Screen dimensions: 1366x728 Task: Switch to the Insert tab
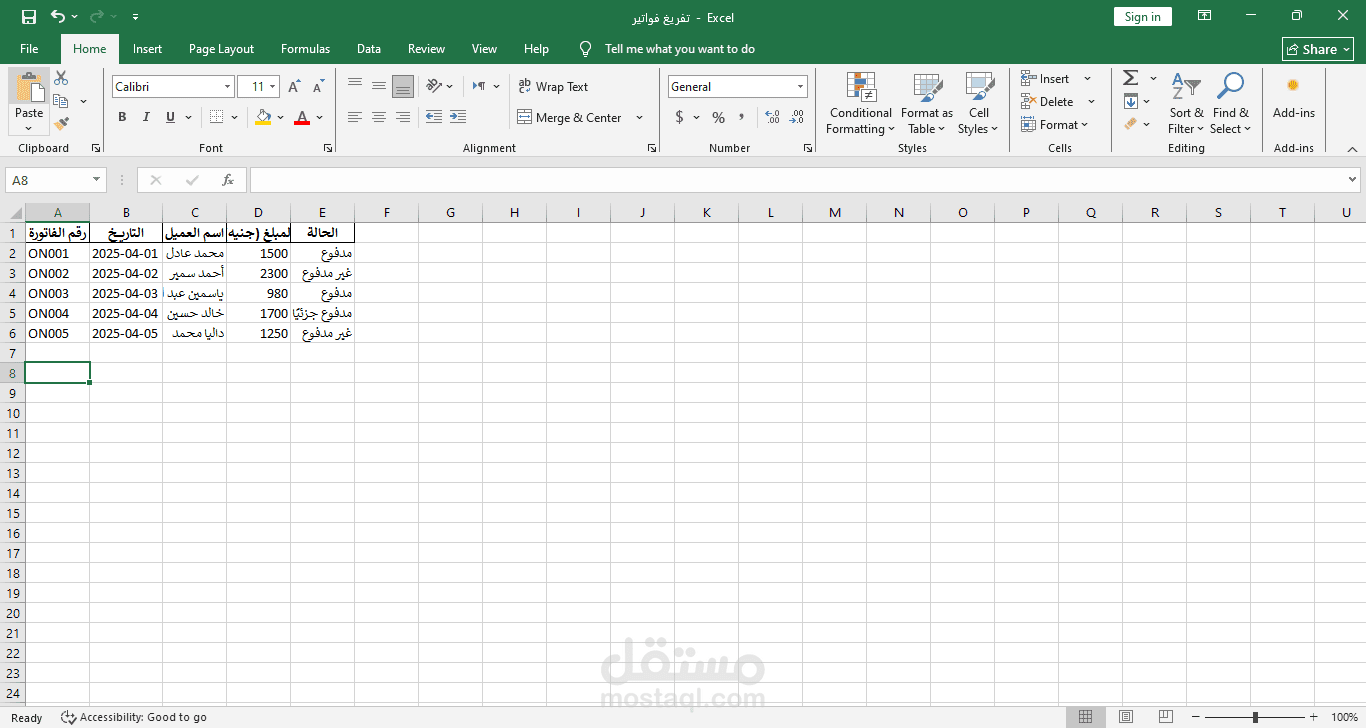[147, 49]
